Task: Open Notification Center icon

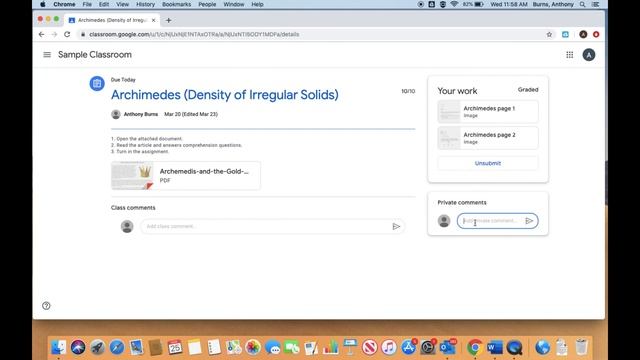Action: 596,4
